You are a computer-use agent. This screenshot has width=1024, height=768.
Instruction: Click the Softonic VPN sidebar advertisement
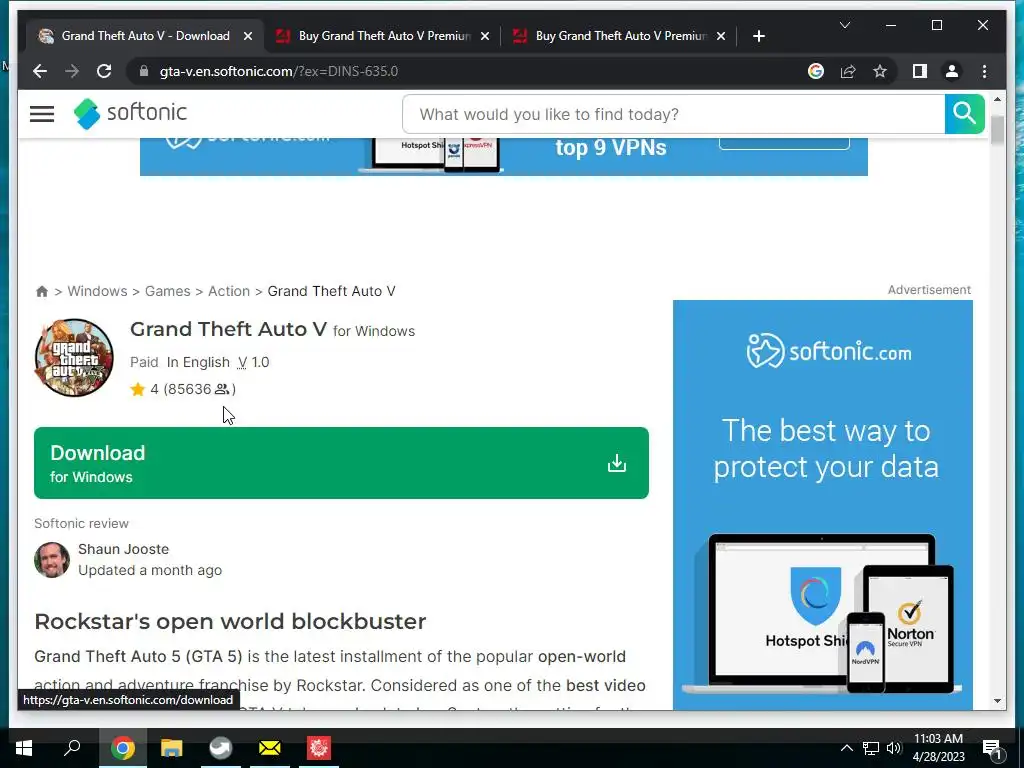[x=823, y=505]
